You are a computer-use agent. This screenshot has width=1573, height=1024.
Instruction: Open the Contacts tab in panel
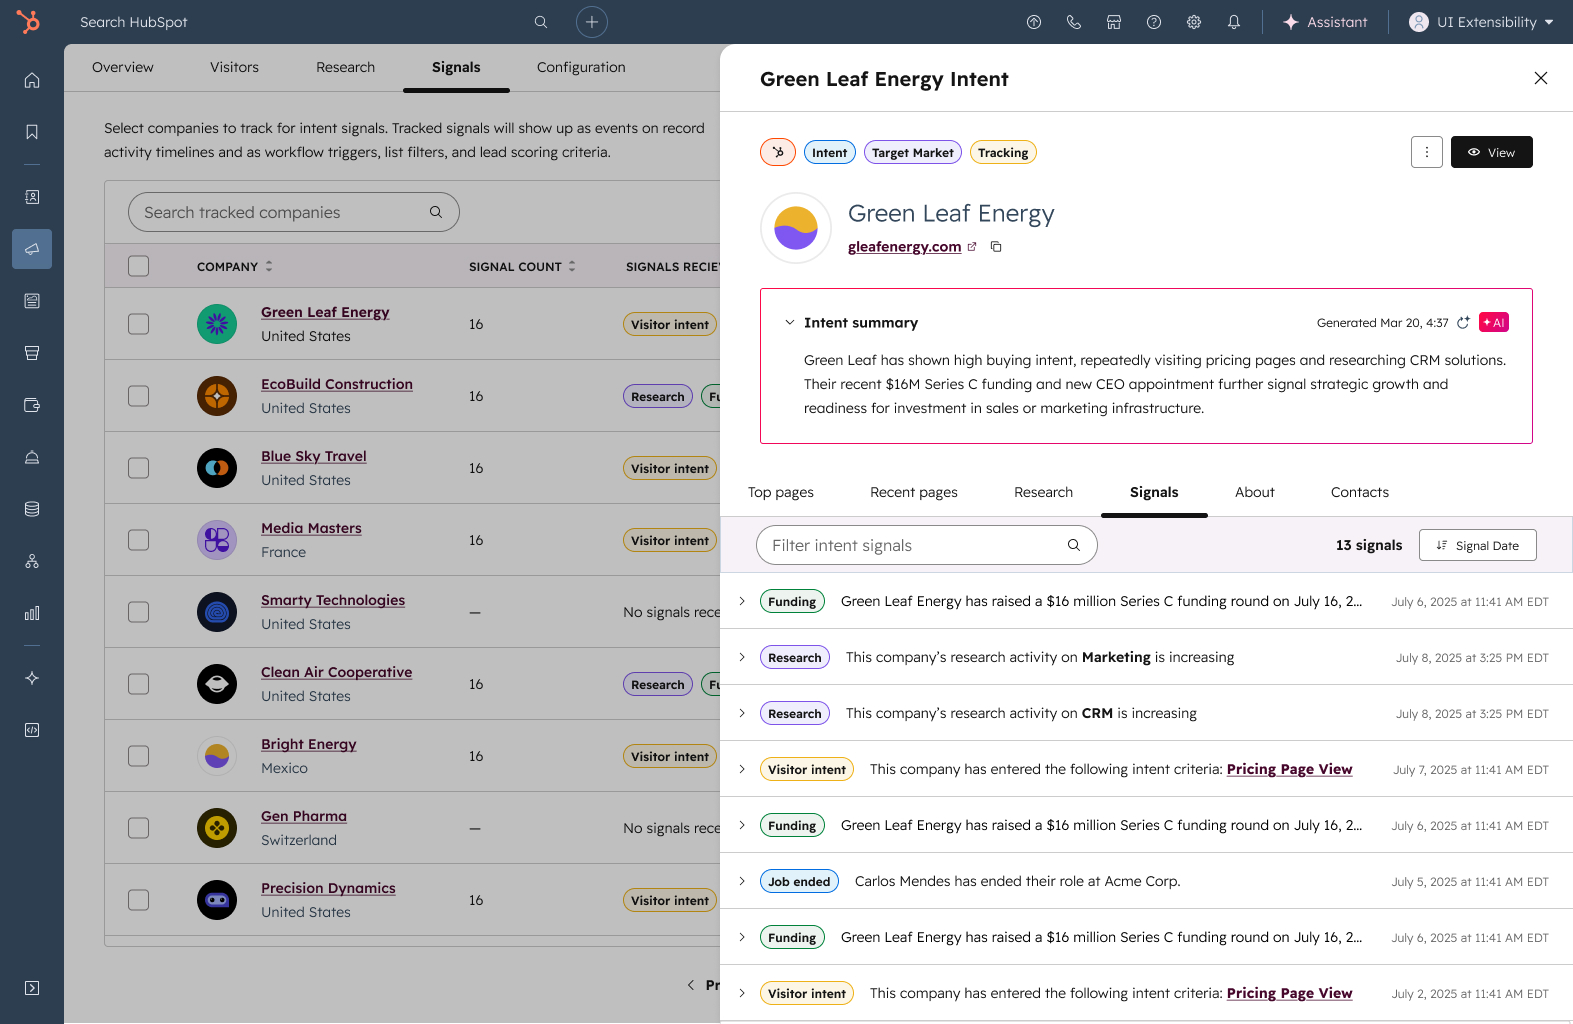(x=1360, y=492)
